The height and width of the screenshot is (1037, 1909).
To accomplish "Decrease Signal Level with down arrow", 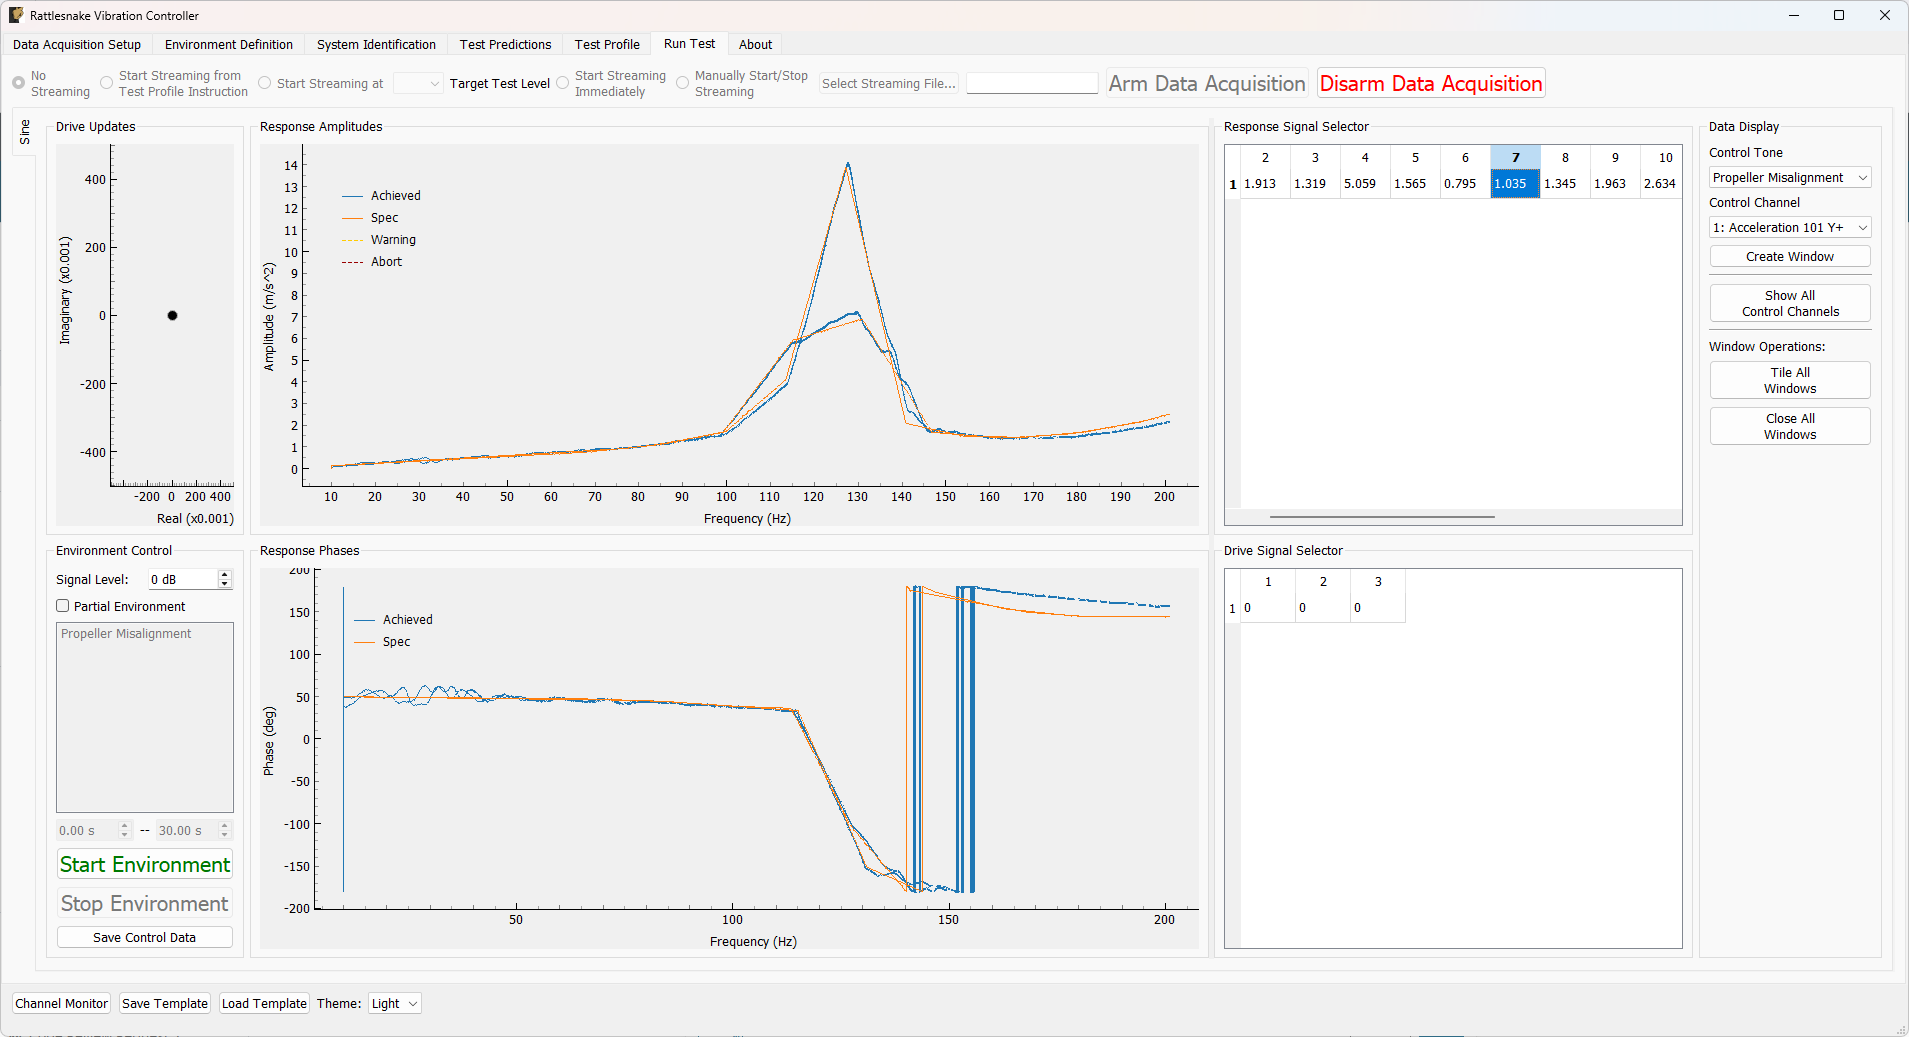I will tap(225, 585).
